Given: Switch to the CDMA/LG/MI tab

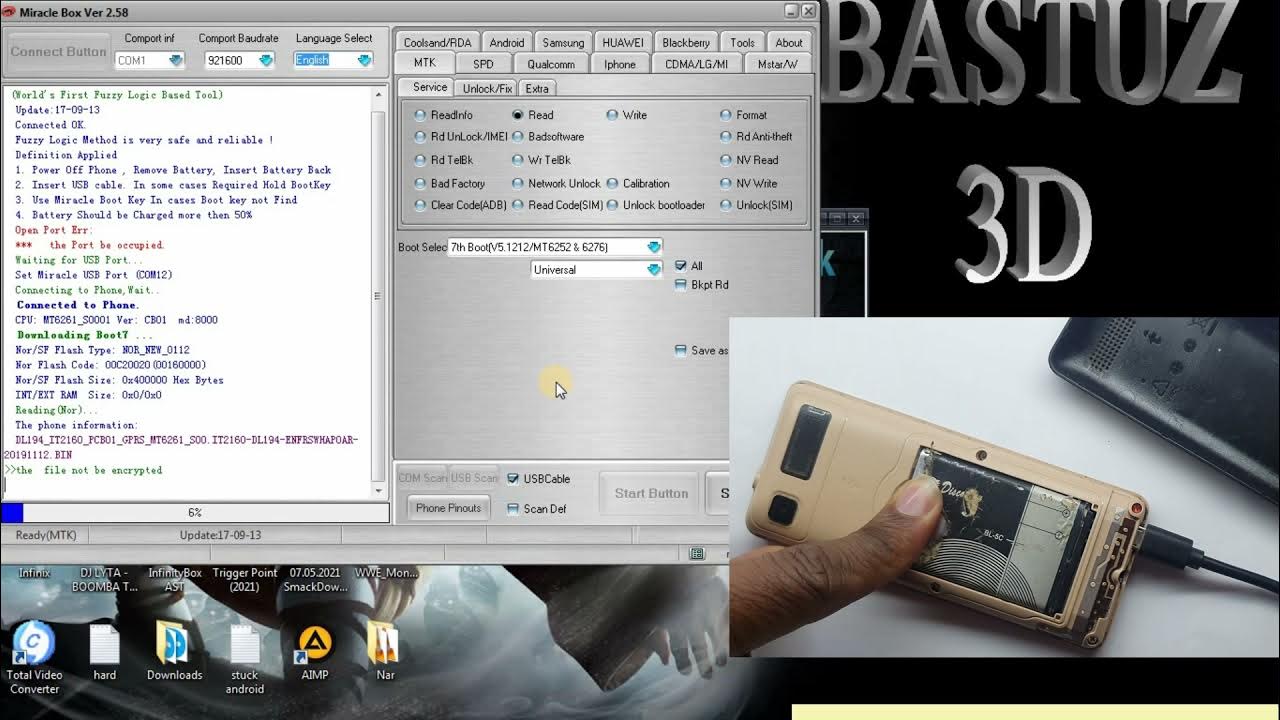Looking at the screenshot, I should point(697,64).
